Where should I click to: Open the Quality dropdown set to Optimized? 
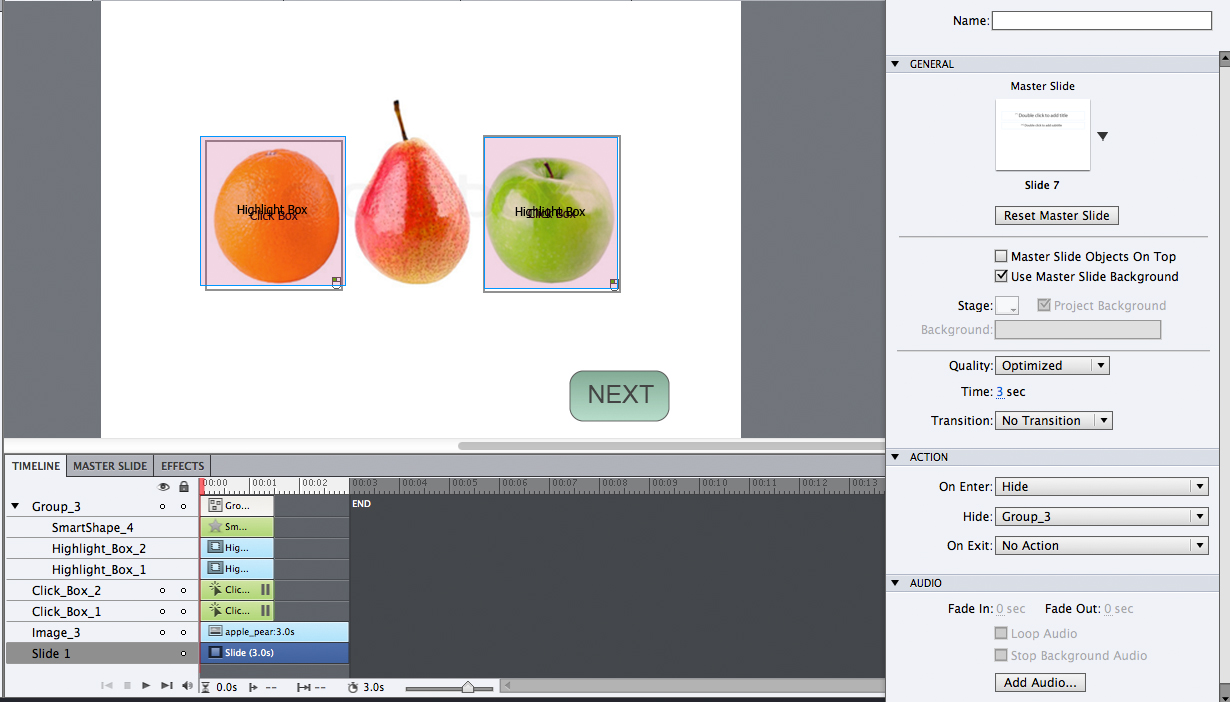coord(1052,365)
